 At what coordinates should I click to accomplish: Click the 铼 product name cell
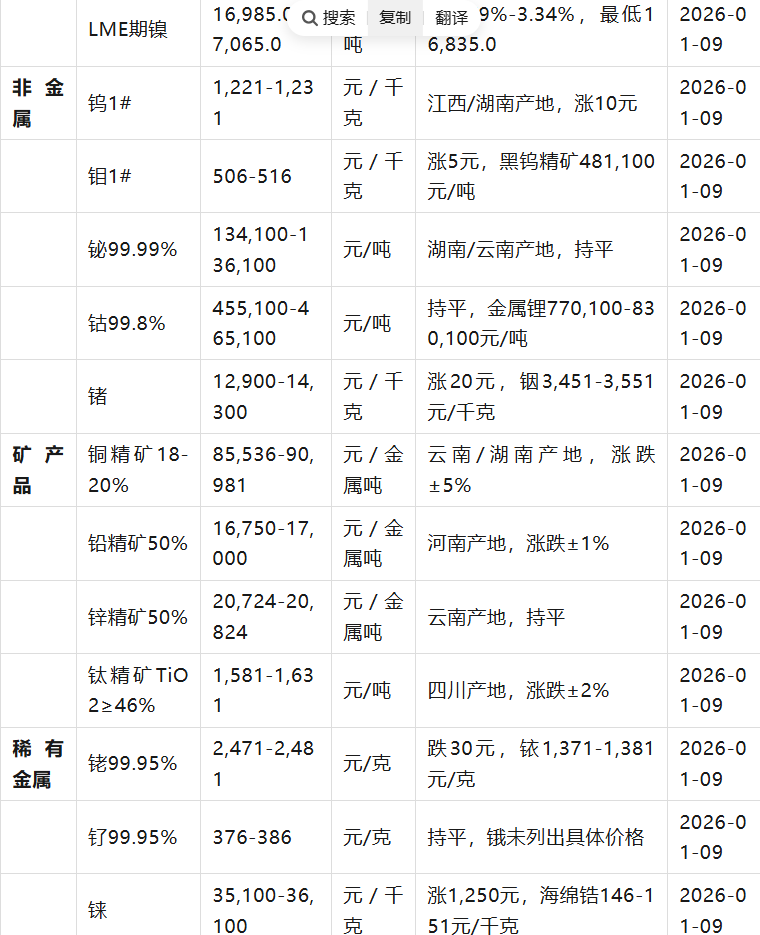pos(98,910)
